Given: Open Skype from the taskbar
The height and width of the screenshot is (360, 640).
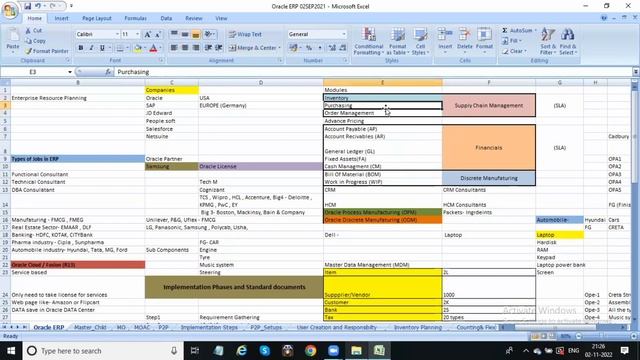Looking at the screenshot, I should click(x=265, y=351).
